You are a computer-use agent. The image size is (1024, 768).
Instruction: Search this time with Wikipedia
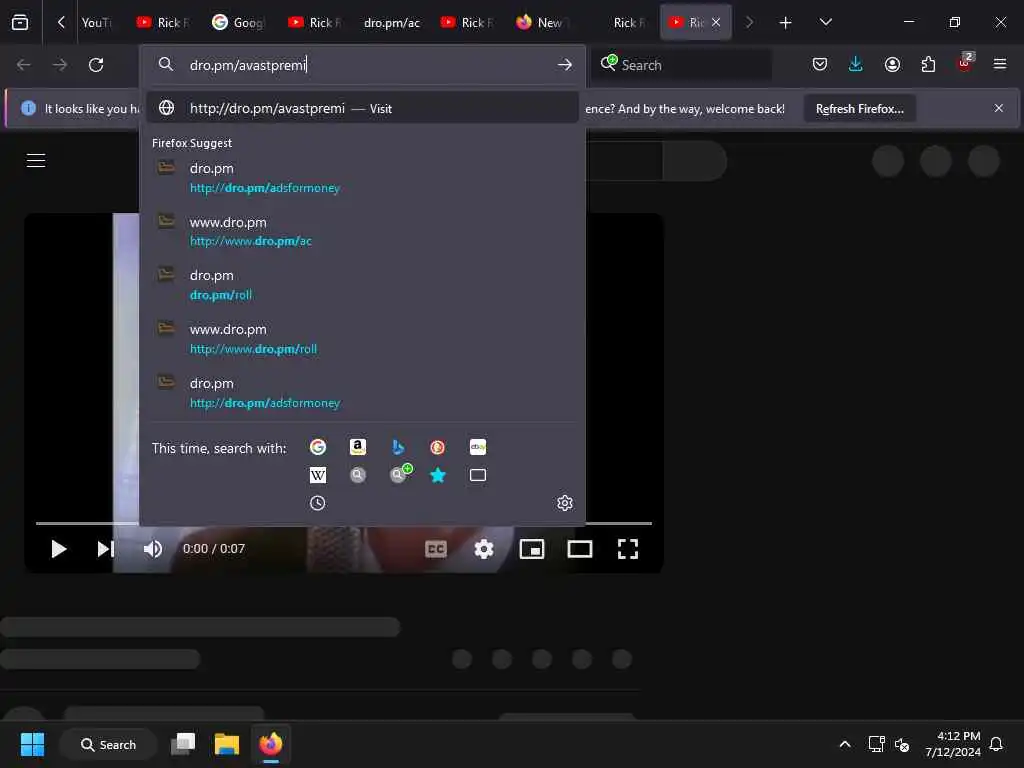(317, 475)
